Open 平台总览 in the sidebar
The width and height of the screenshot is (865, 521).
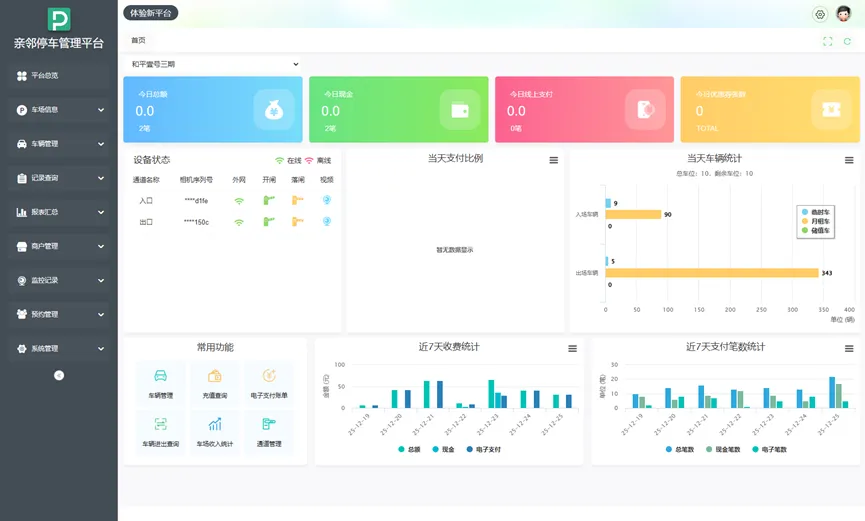point(59,76)
